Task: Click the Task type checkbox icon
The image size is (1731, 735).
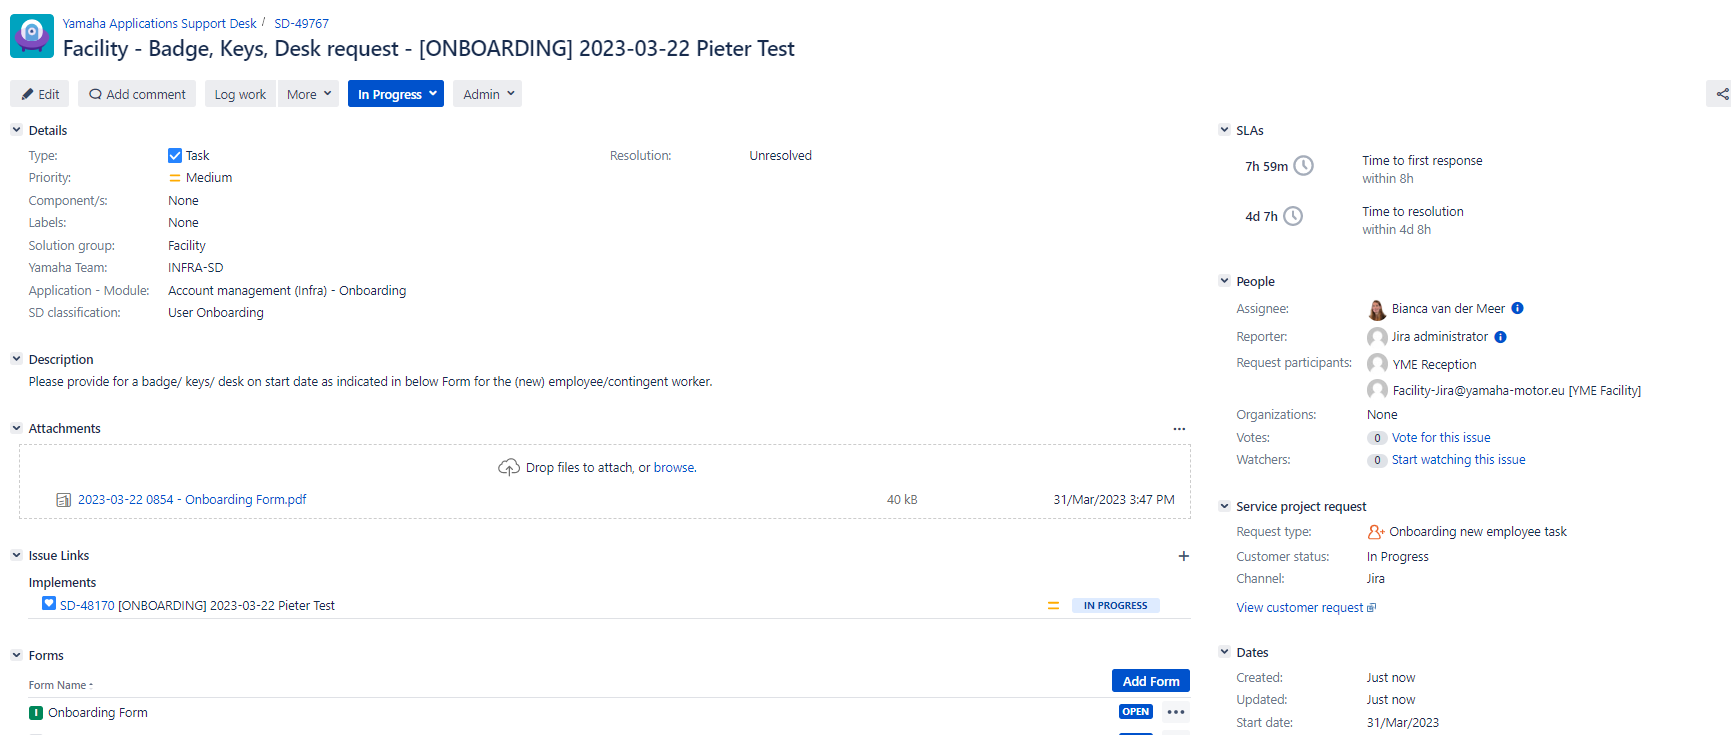Action: pyautogui.click(x=175, y=155)
